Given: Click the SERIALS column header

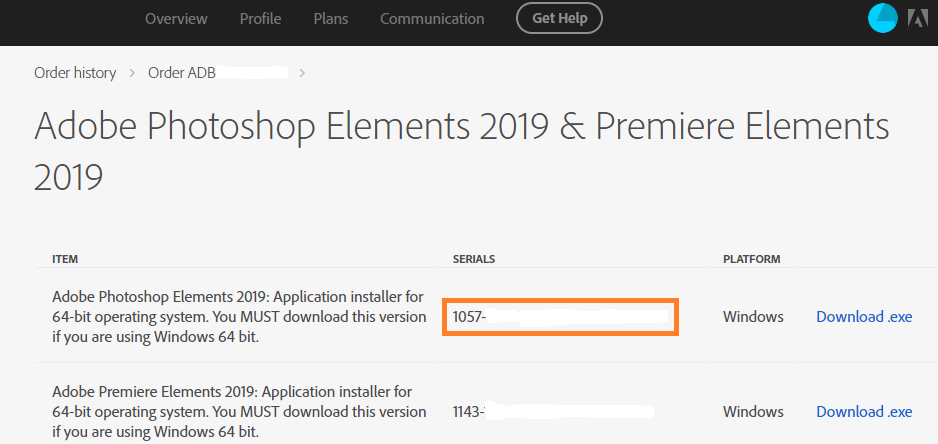Looking at the screenshot, I should coord(474,259).
